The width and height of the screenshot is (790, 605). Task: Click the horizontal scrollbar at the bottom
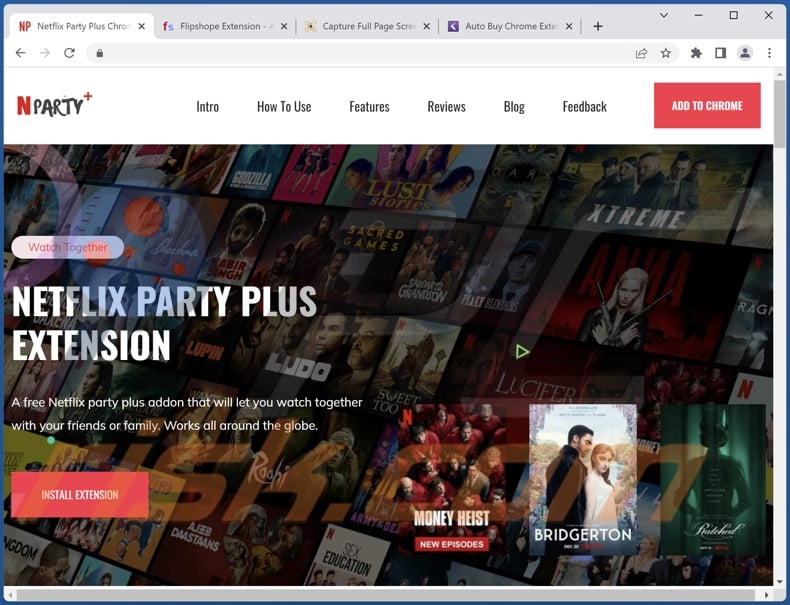click(x=385, y=595)
